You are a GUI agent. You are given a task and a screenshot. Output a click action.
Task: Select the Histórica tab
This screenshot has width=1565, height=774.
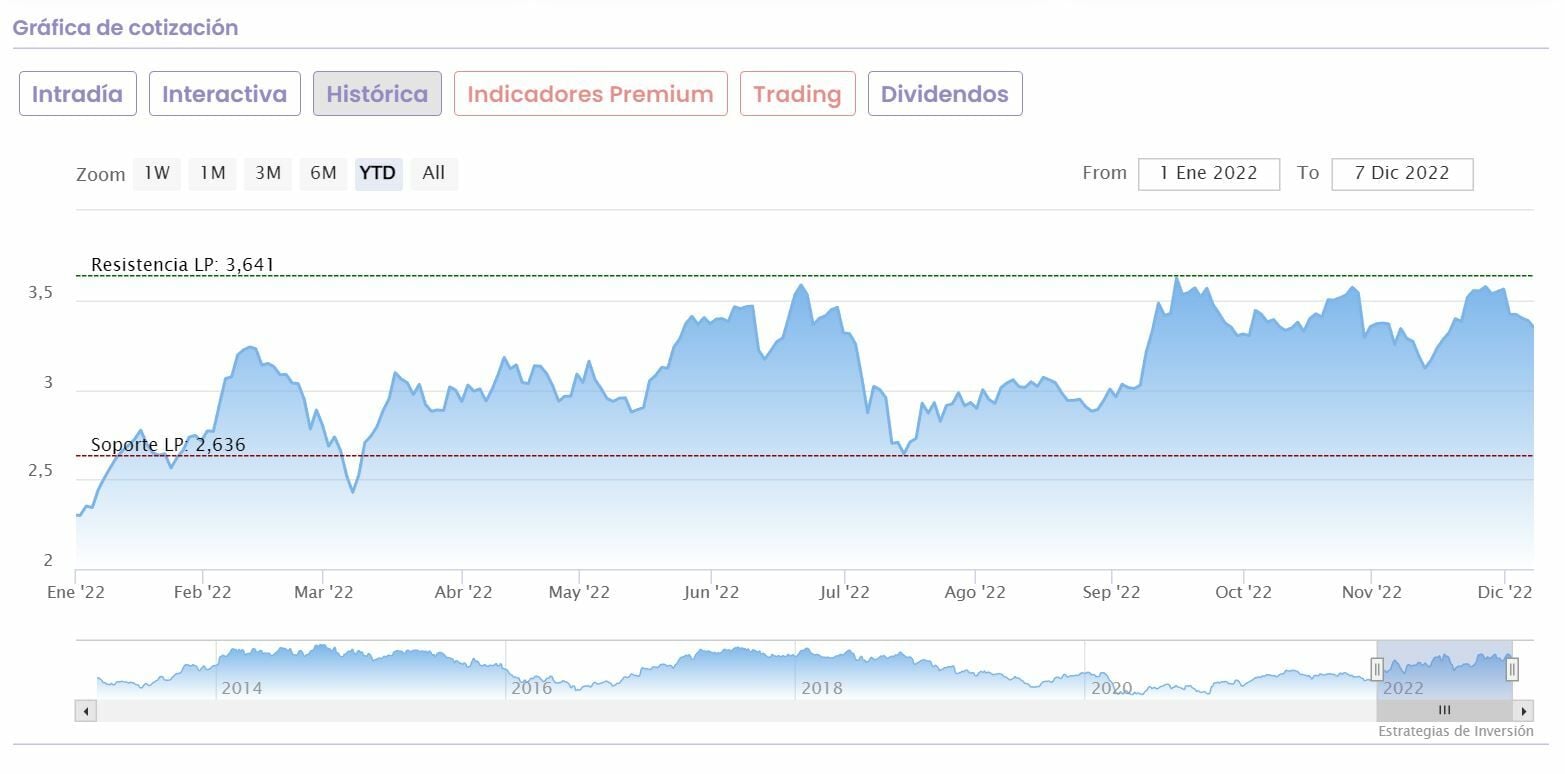click(x=377, y=94)
